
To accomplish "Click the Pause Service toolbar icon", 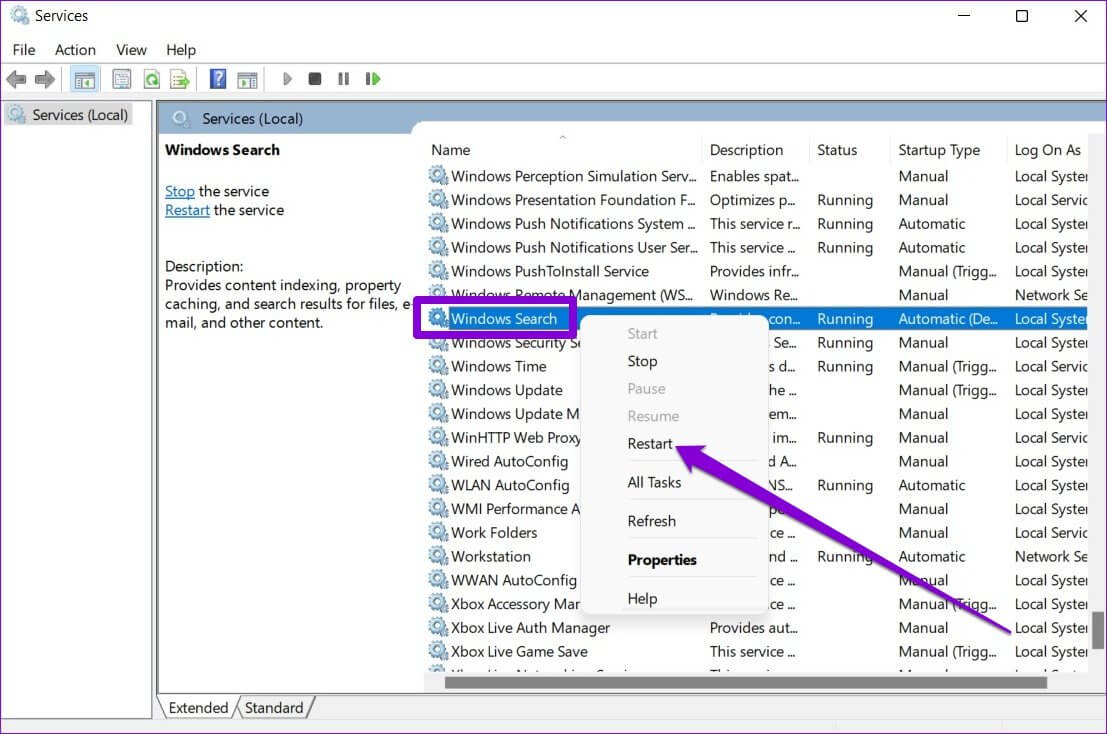I will pyautogui.click(x=344, y=79).
